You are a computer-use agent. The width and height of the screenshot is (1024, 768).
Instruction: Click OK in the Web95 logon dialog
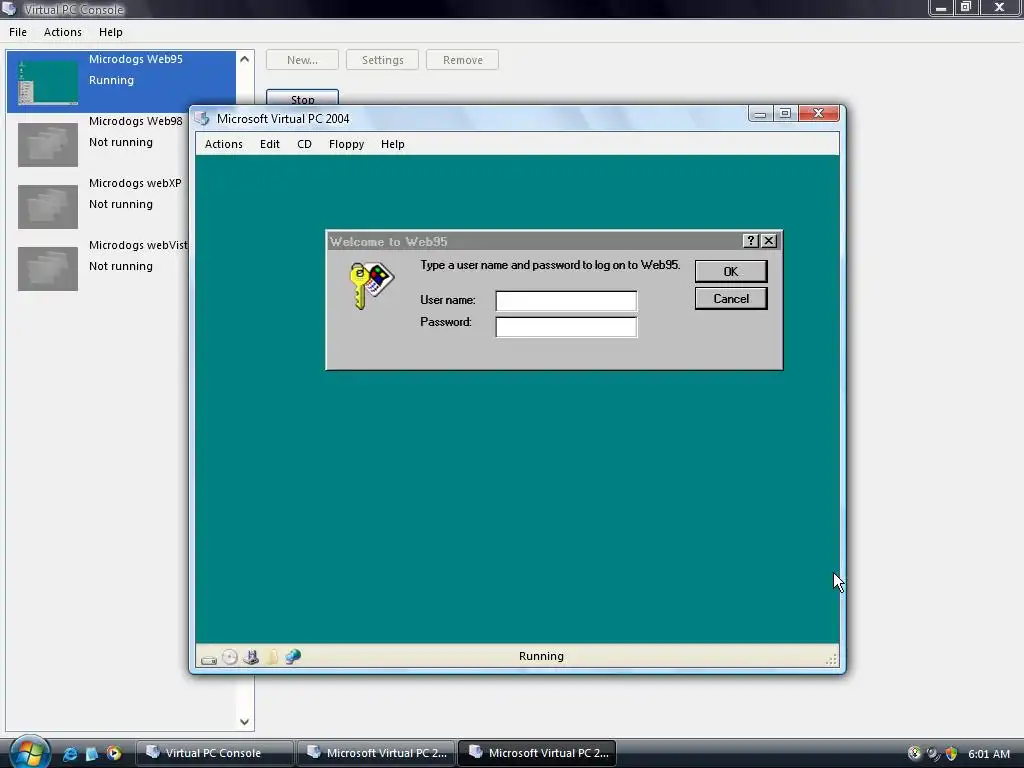[x=731, y=271]
